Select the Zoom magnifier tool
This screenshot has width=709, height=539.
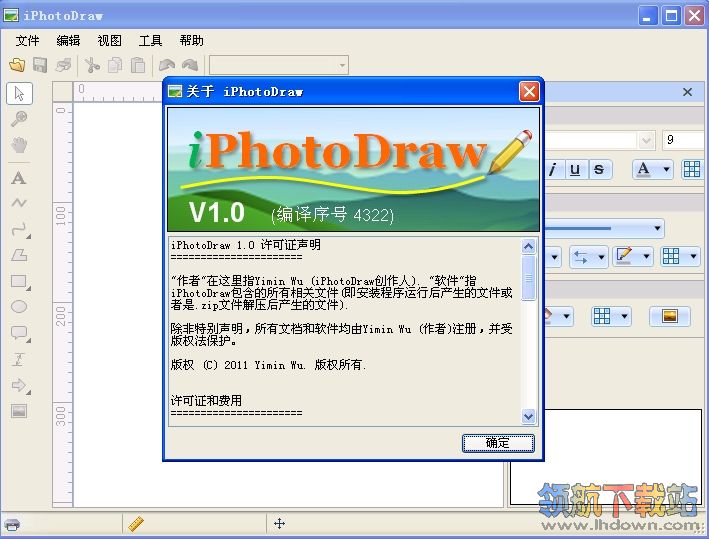[19, 119]
